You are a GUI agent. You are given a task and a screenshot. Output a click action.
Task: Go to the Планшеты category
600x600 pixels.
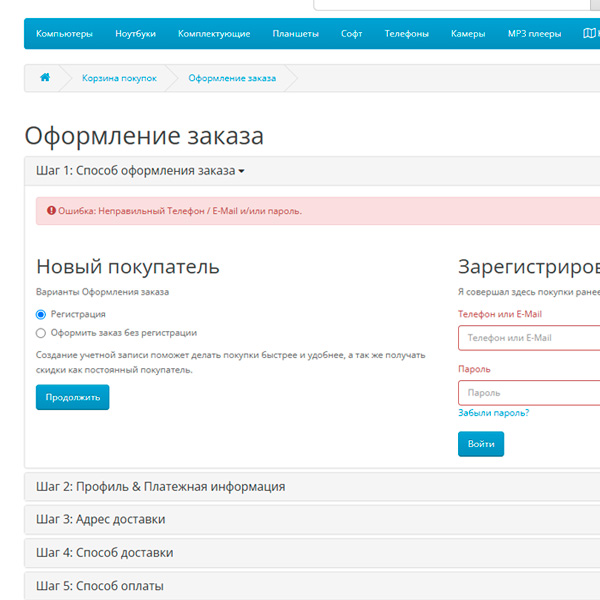tap(295, 34)
